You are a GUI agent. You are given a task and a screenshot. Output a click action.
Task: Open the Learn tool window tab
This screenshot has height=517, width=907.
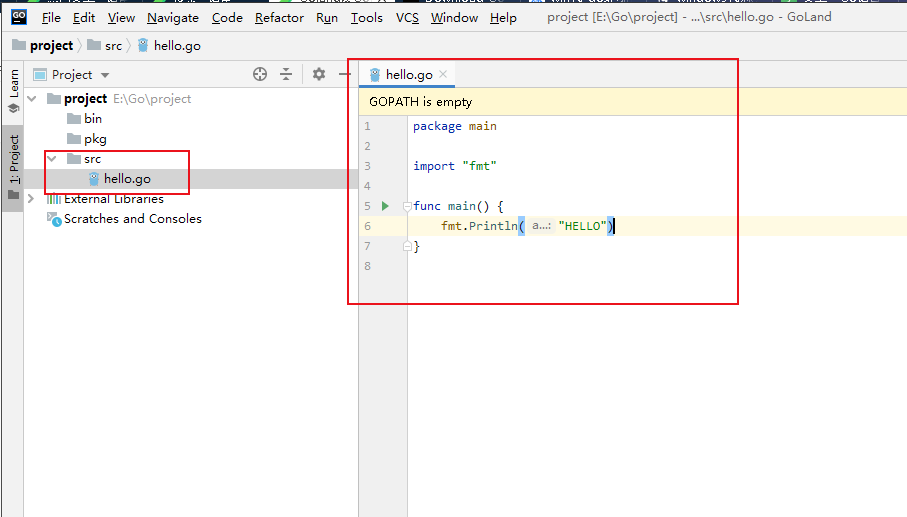13,91
